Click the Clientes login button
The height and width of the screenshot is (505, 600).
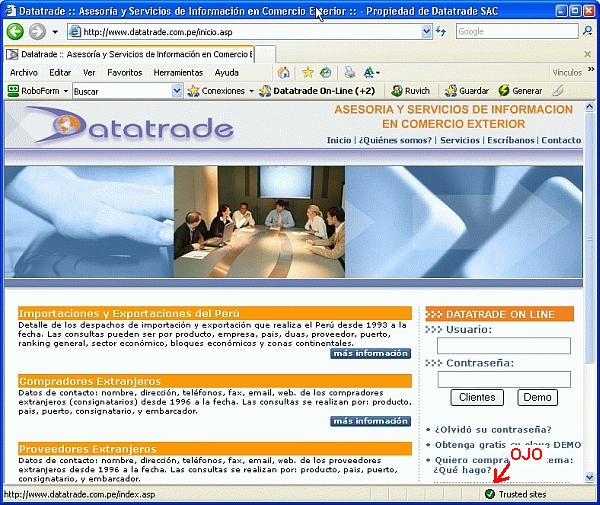477,397
